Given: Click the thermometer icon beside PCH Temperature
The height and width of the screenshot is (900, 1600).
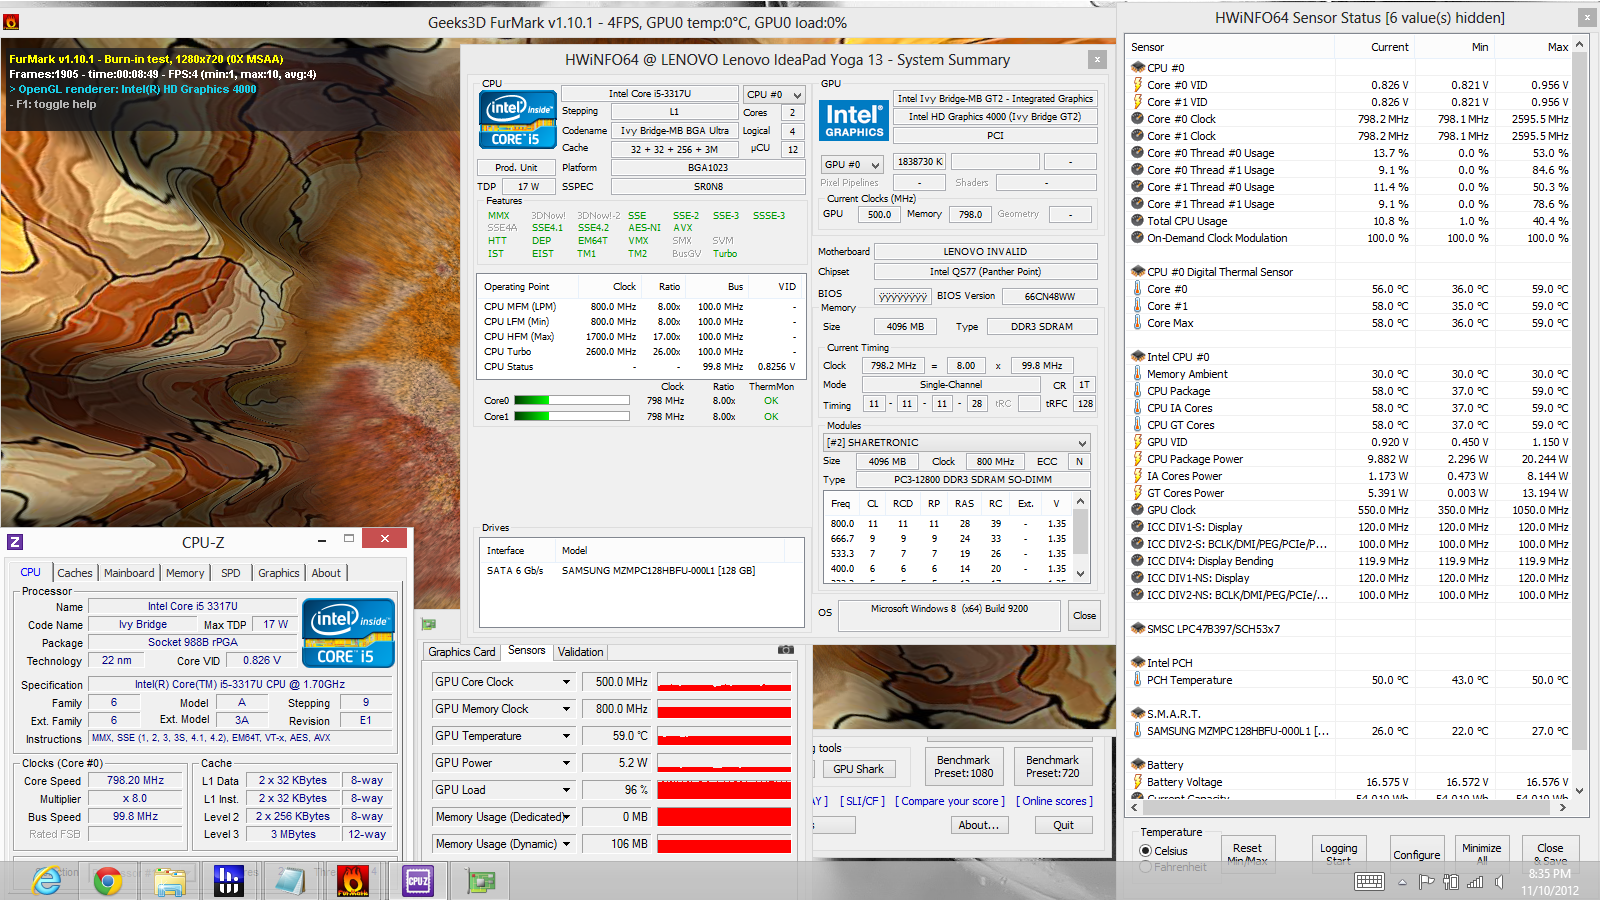Looking at the screenshot, I should click(1138, 680).
